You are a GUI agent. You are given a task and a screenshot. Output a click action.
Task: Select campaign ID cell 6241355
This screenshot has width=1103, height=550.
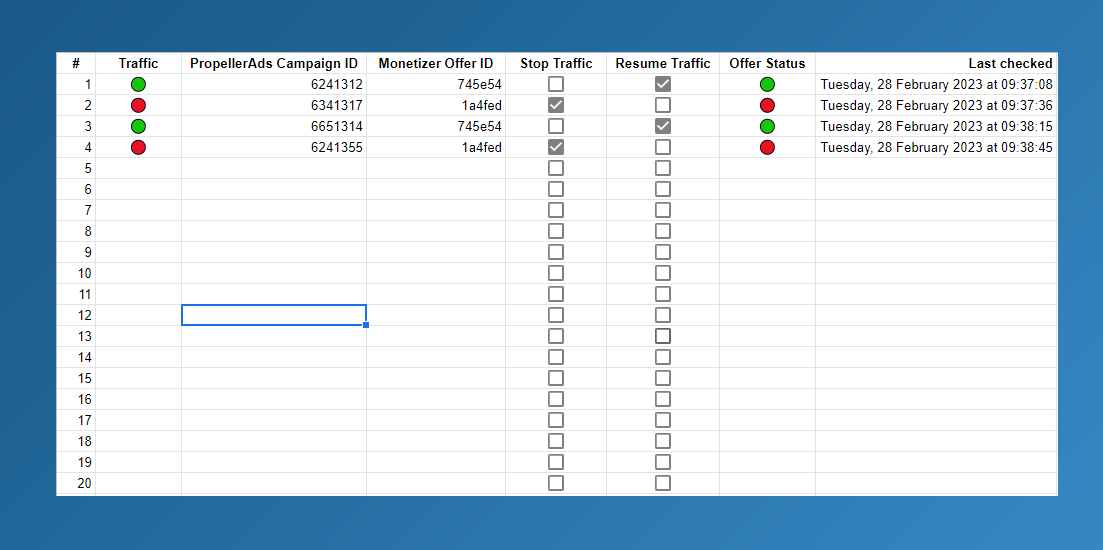tap(274, 148)
